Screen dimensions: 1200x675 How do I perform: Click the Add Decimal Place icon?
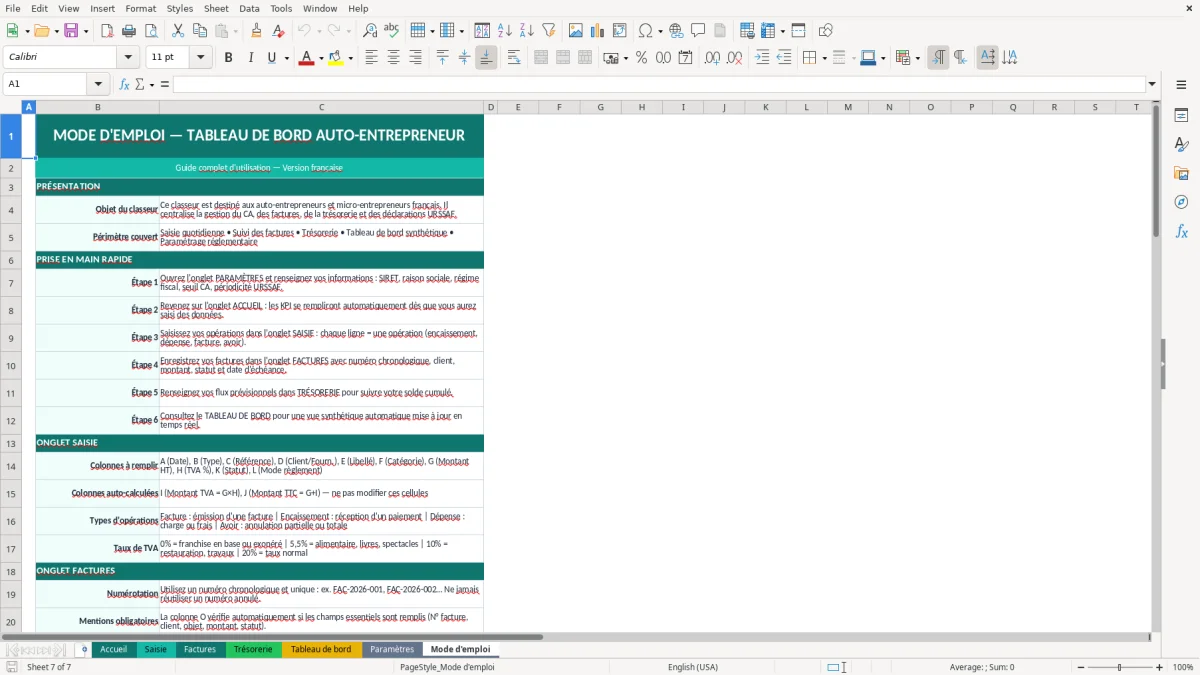[x=713, y=58]
